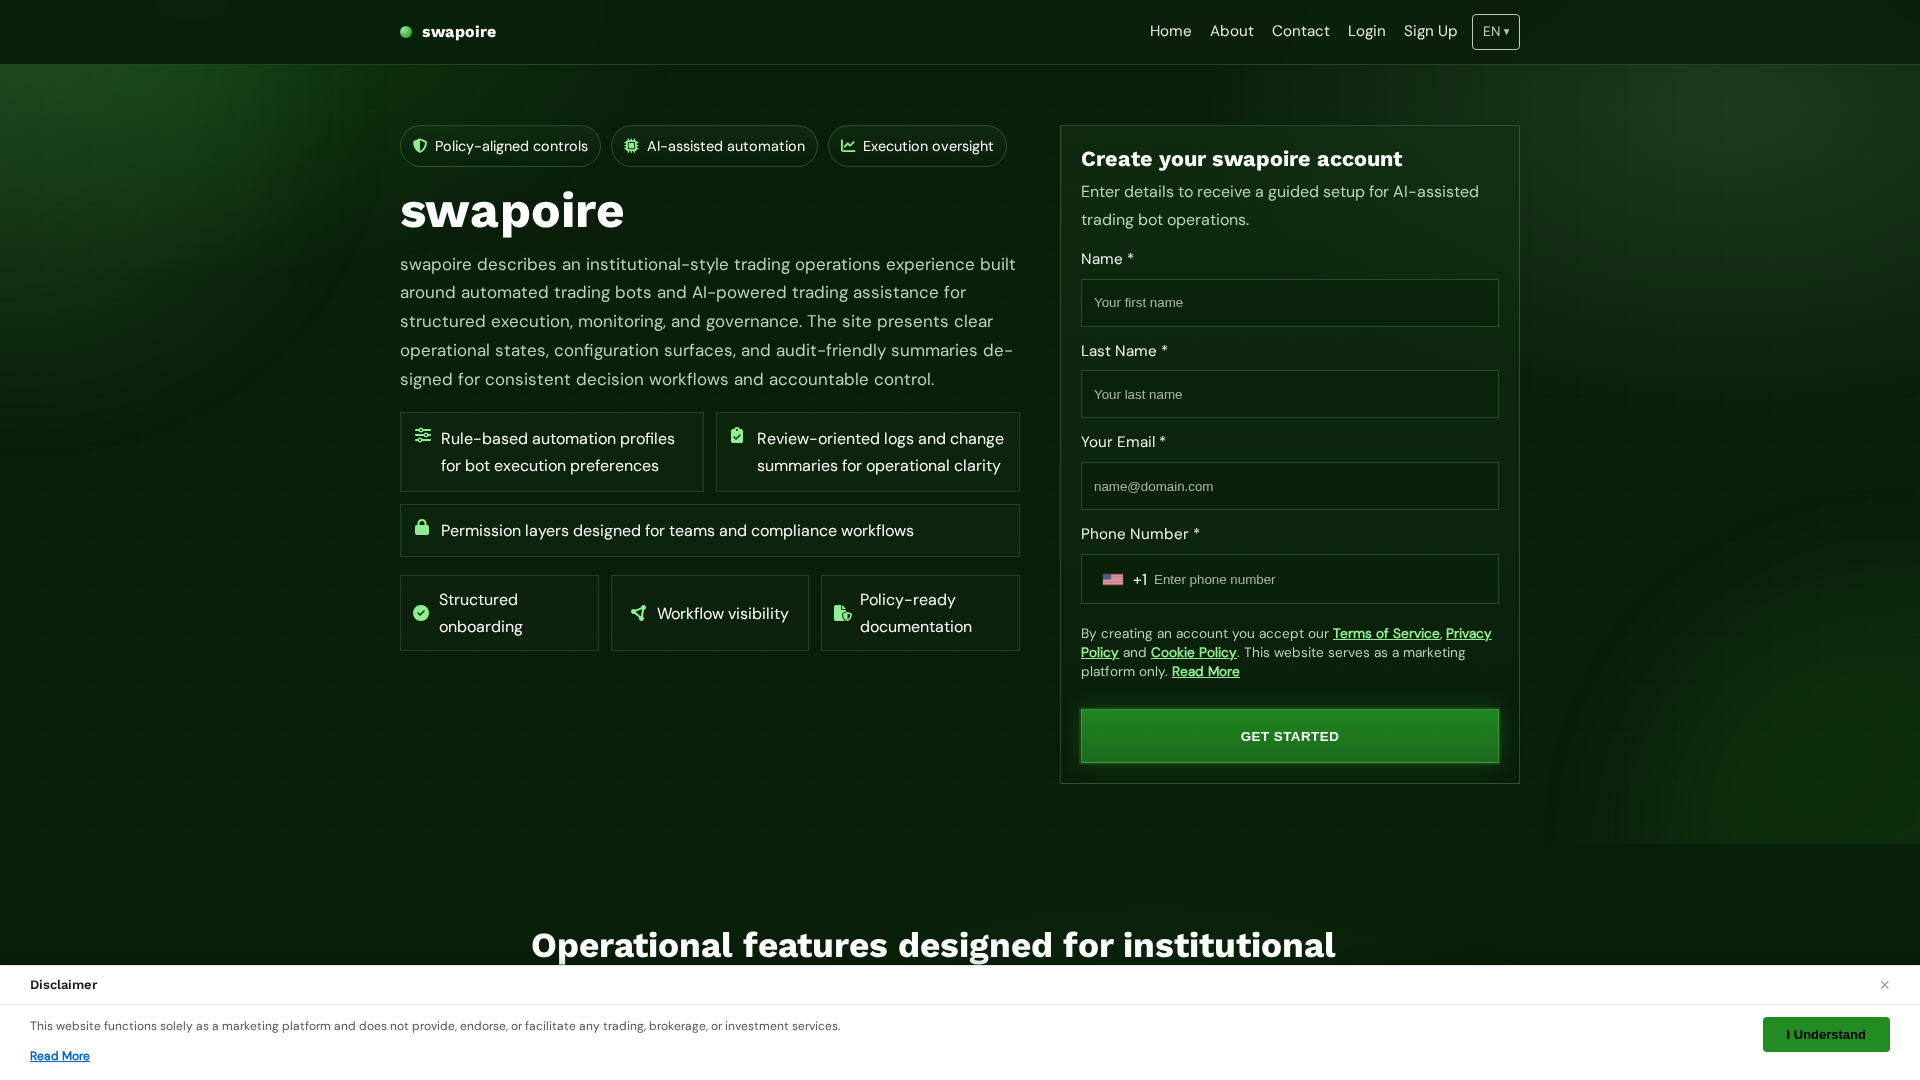Click the Review-oriented logs card text
The height and width of the screenshot is (1080, 1920).
coord(880,452)
